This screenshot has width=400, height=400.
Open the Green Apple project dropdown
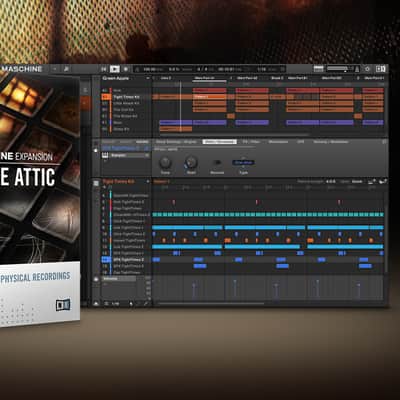click(x=148, y=78)
